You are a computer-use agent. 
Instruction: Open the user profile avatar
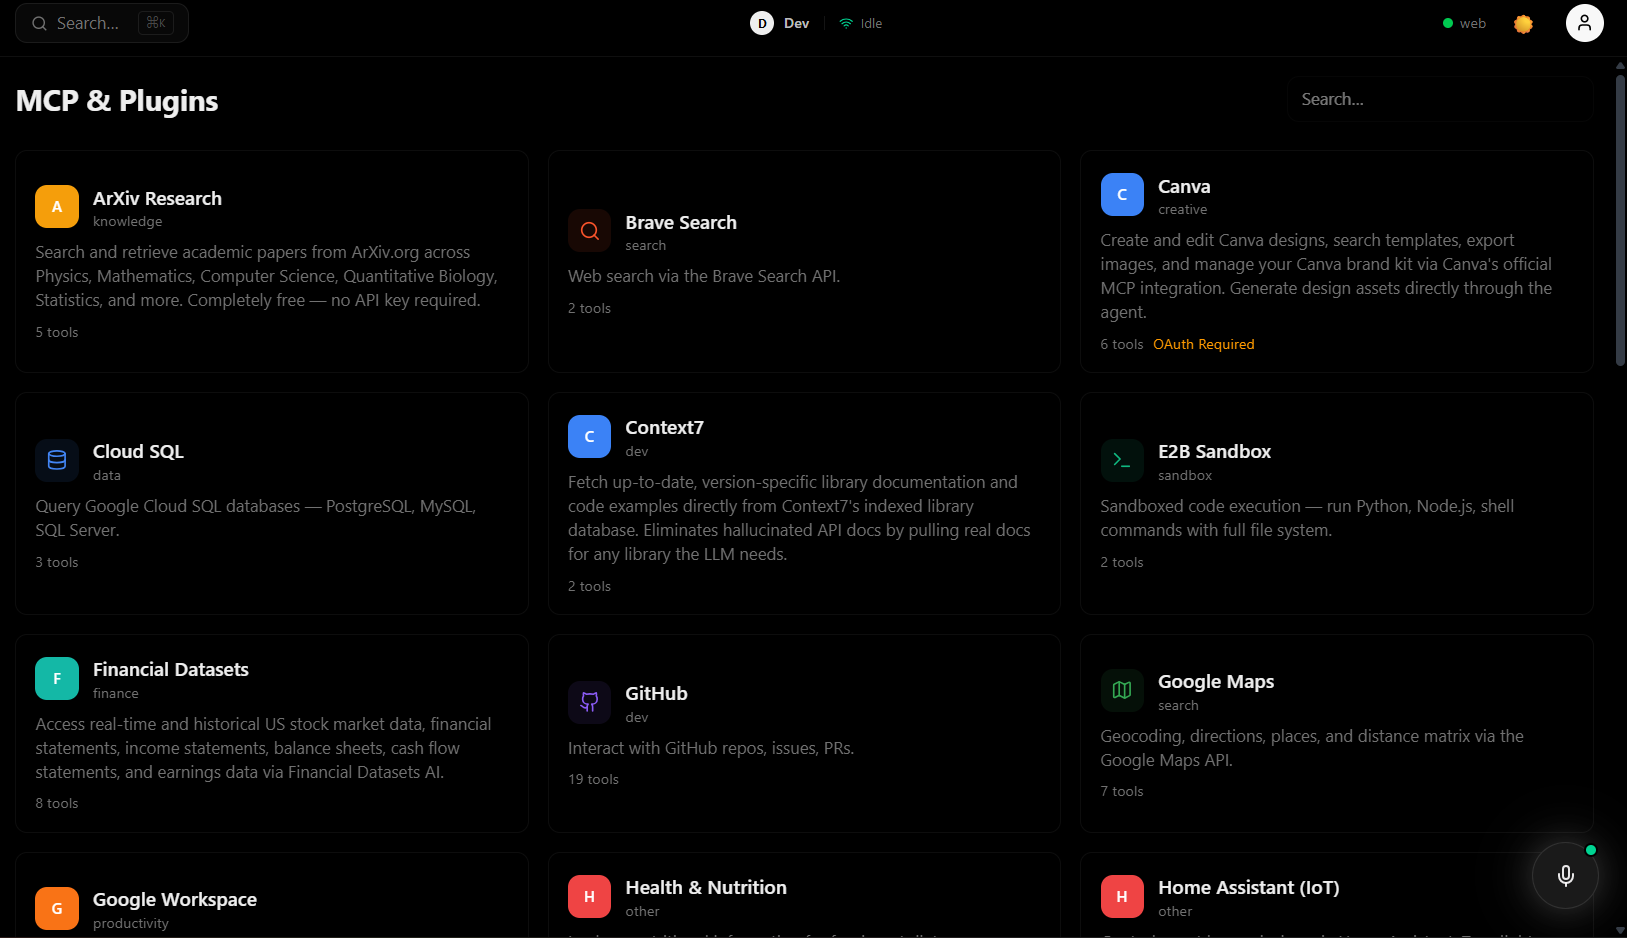(1584, 23)
